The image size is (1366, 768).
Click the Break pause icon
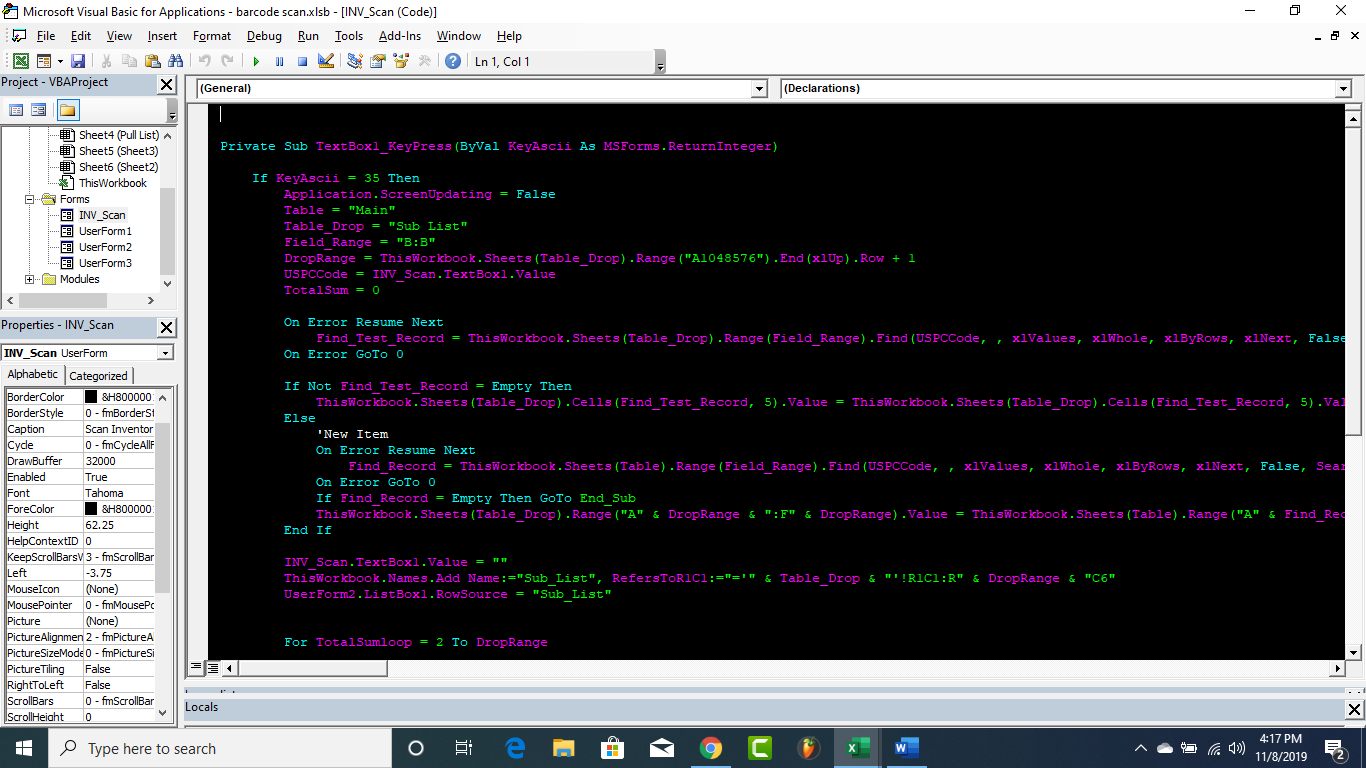tap(279, 61)
